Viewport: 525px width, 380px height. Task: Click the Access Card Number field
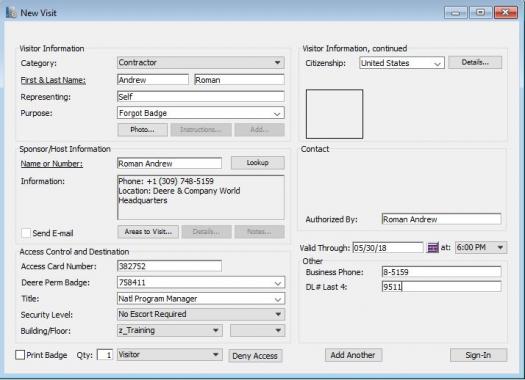[x=169, y=266]
